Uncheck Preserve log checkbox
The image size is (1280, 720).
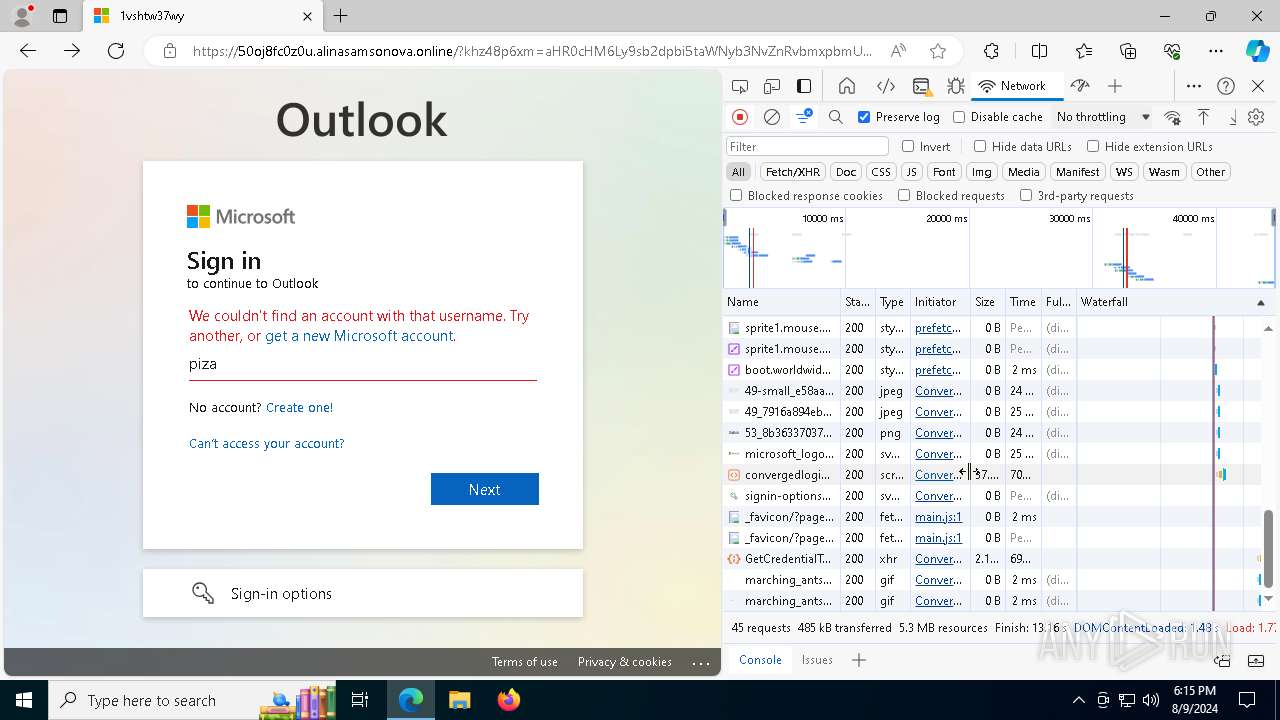864,117
